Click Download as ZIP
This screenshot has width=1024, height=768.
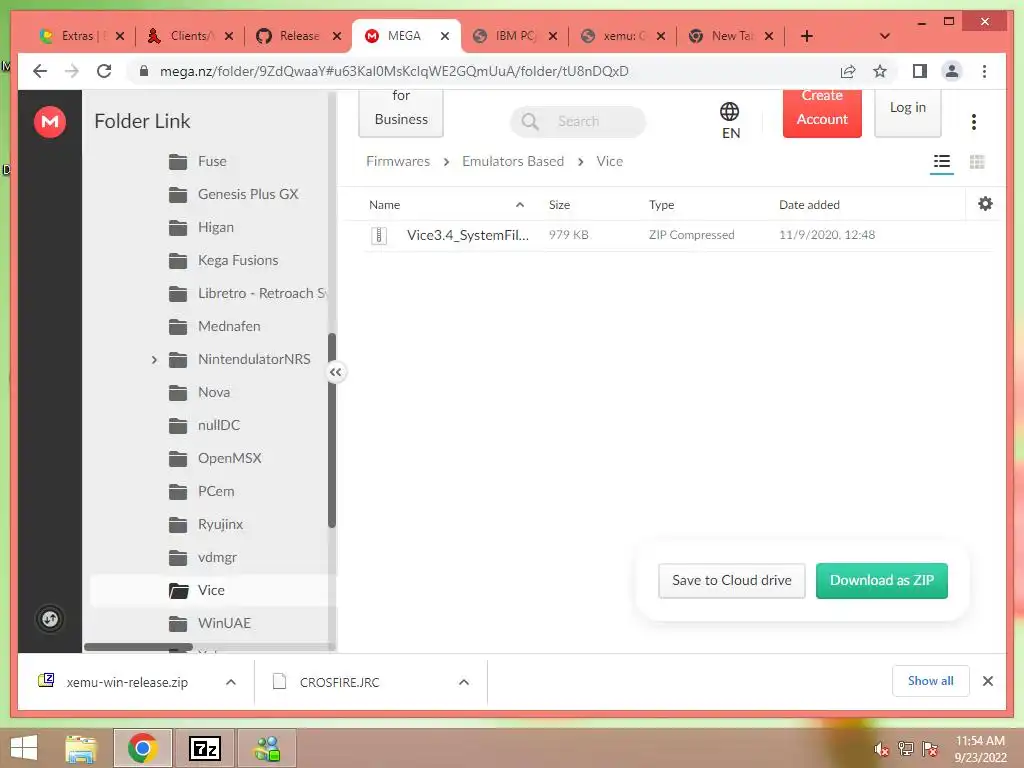click(x=882, y=581)
